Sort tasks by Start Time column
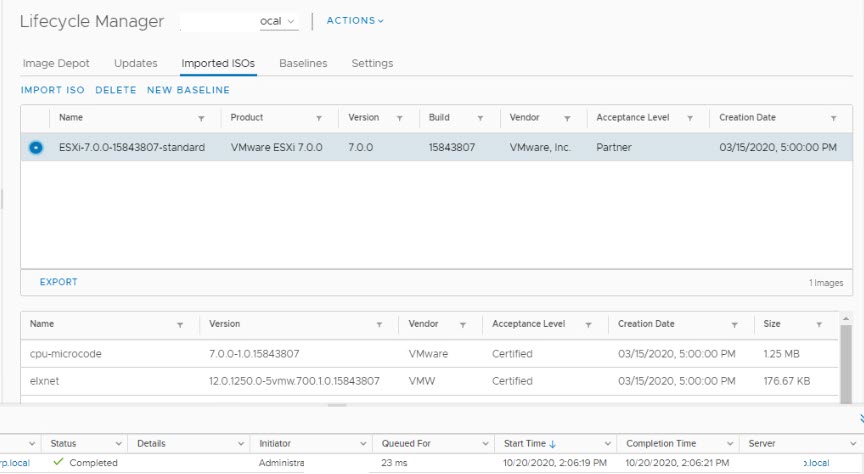Viewport: 864px width, 474px height. point(530,443)
